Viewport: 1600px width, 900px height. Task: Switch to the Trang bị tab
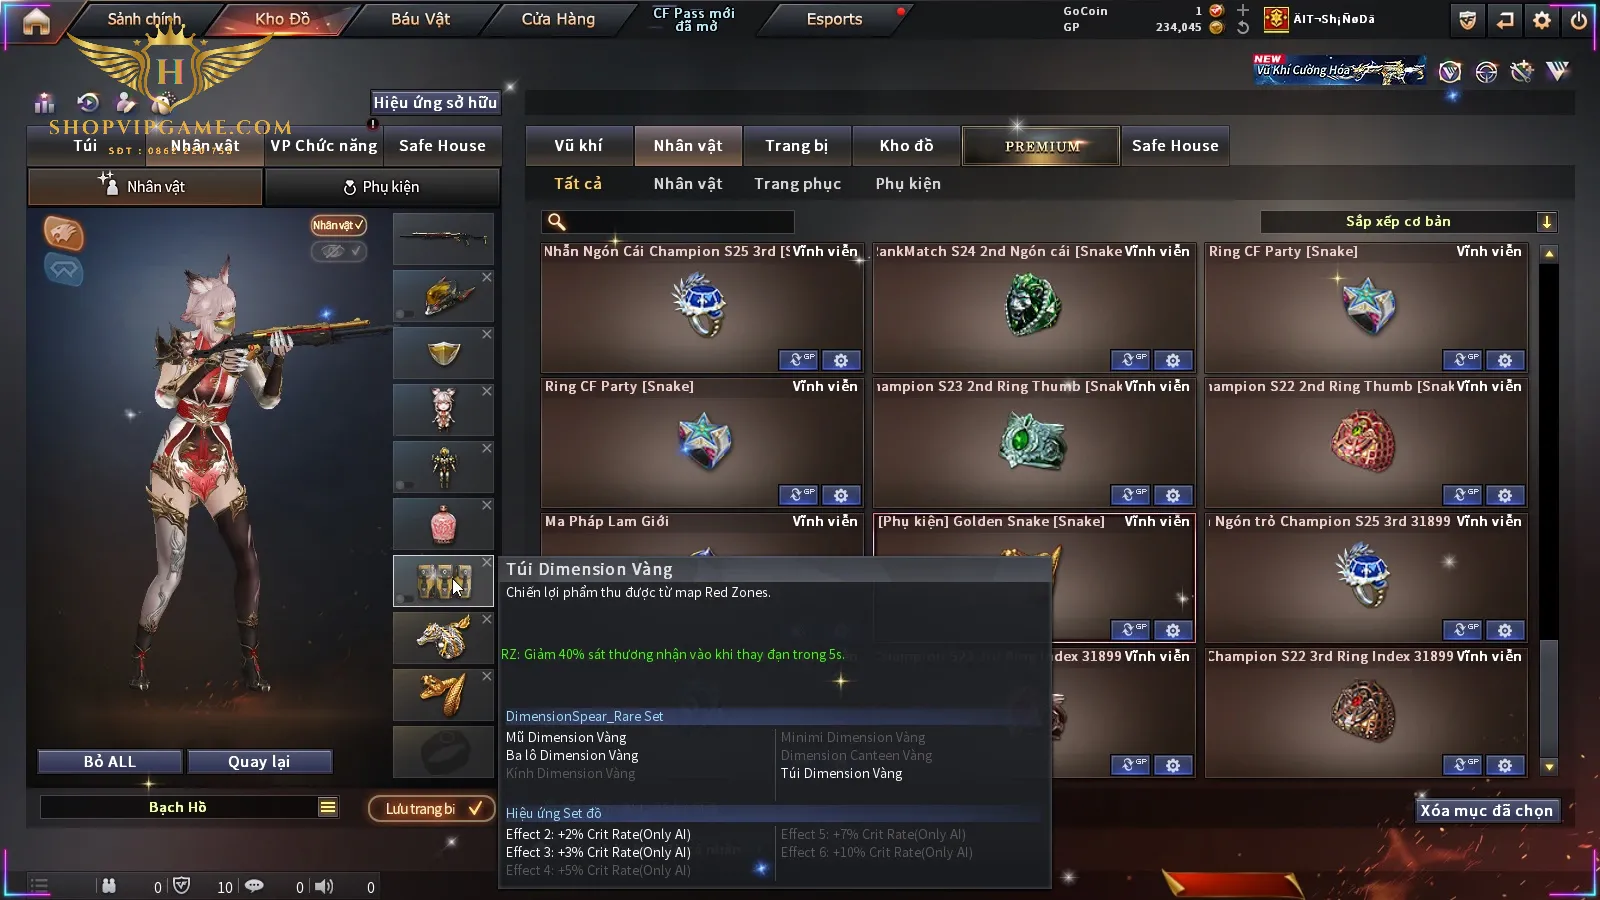point(796,146)
